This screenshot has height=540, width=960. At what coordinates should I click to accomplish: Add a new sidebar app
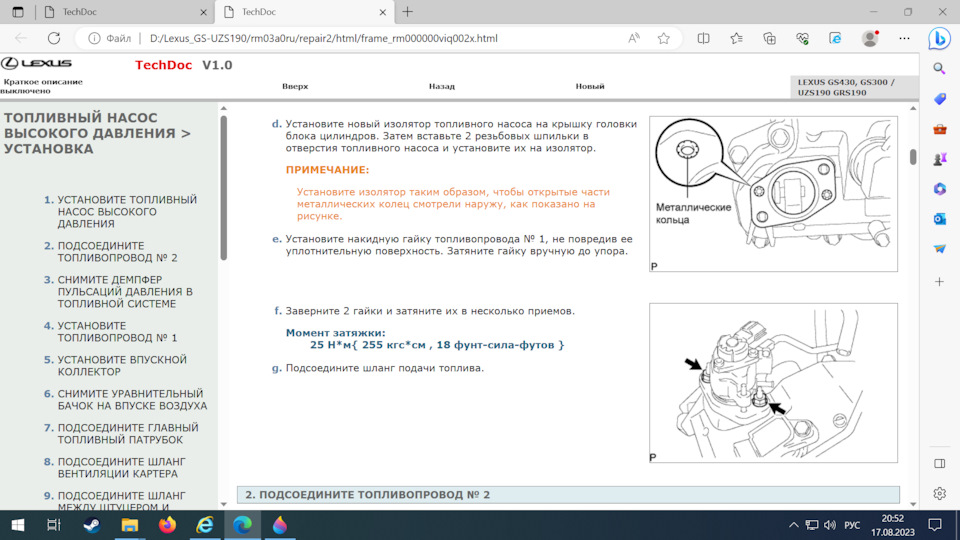pos(940,282)
